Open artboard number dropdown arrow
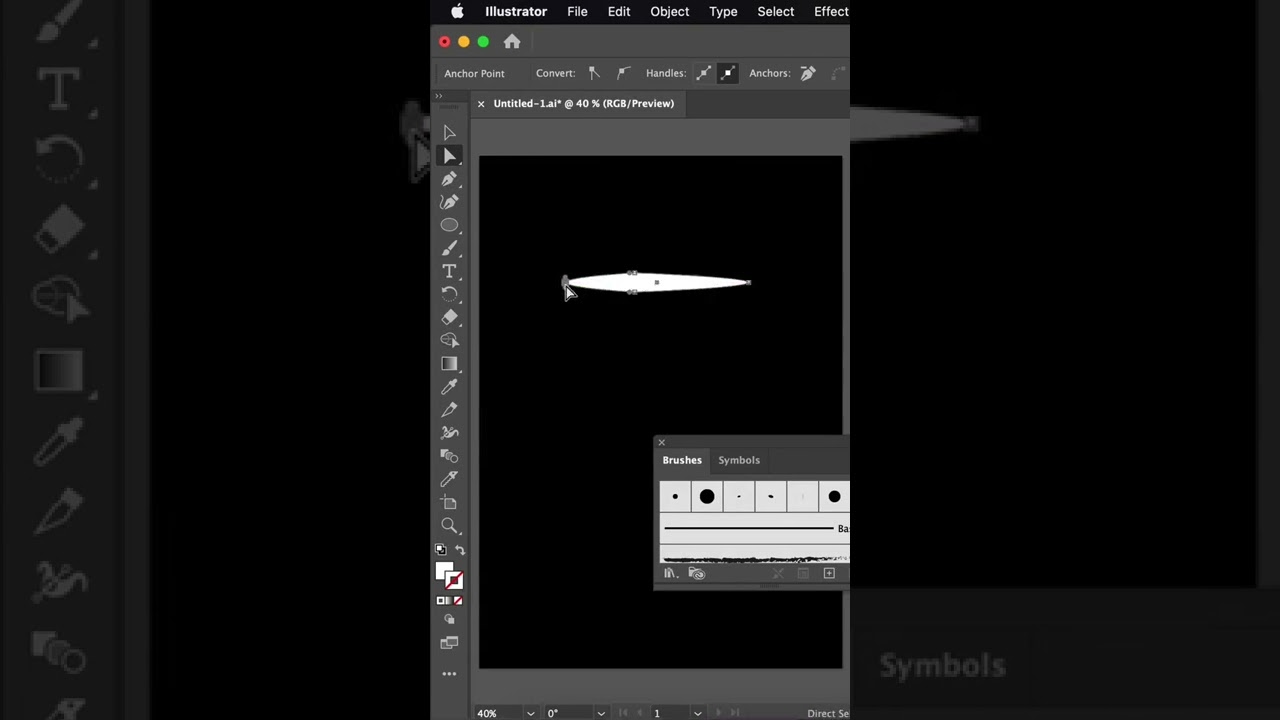Image resolution: width=1280 pixels, height=720 pixels. (x=697, y=713)
